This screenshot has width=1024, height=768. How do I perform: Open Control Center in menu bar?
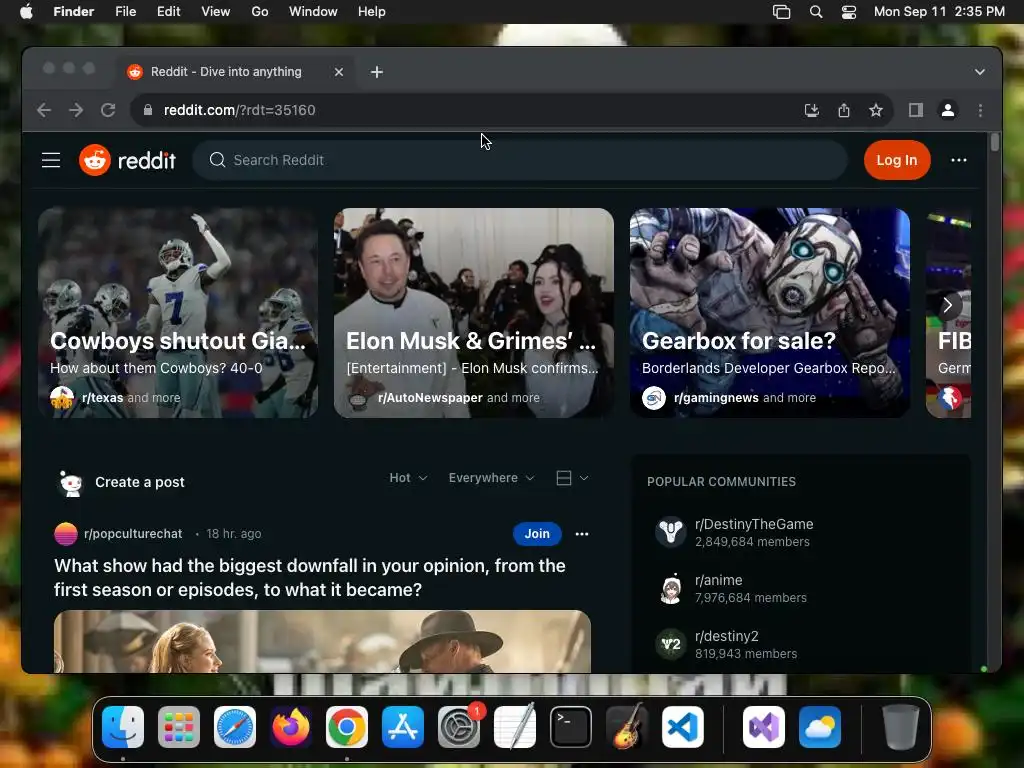849,12
